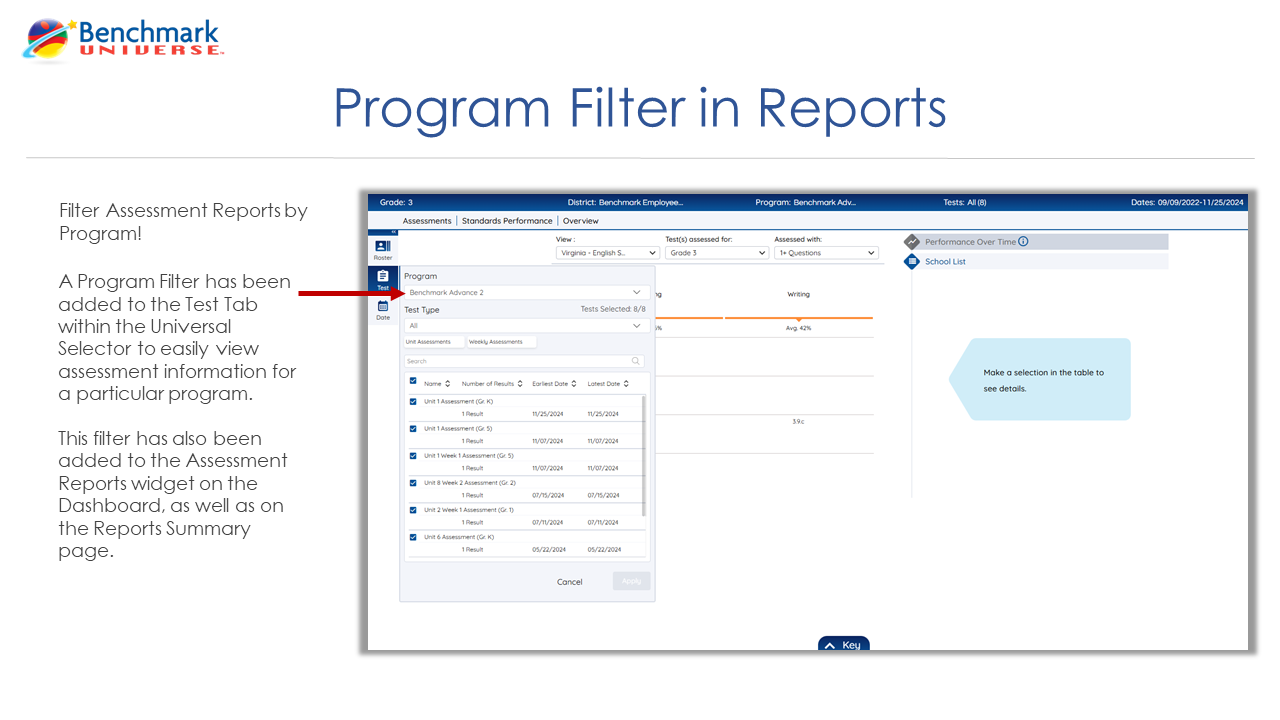The image size is (1280, 720).
Task: Switch to the Assessments tab
Action: point(427,221)
